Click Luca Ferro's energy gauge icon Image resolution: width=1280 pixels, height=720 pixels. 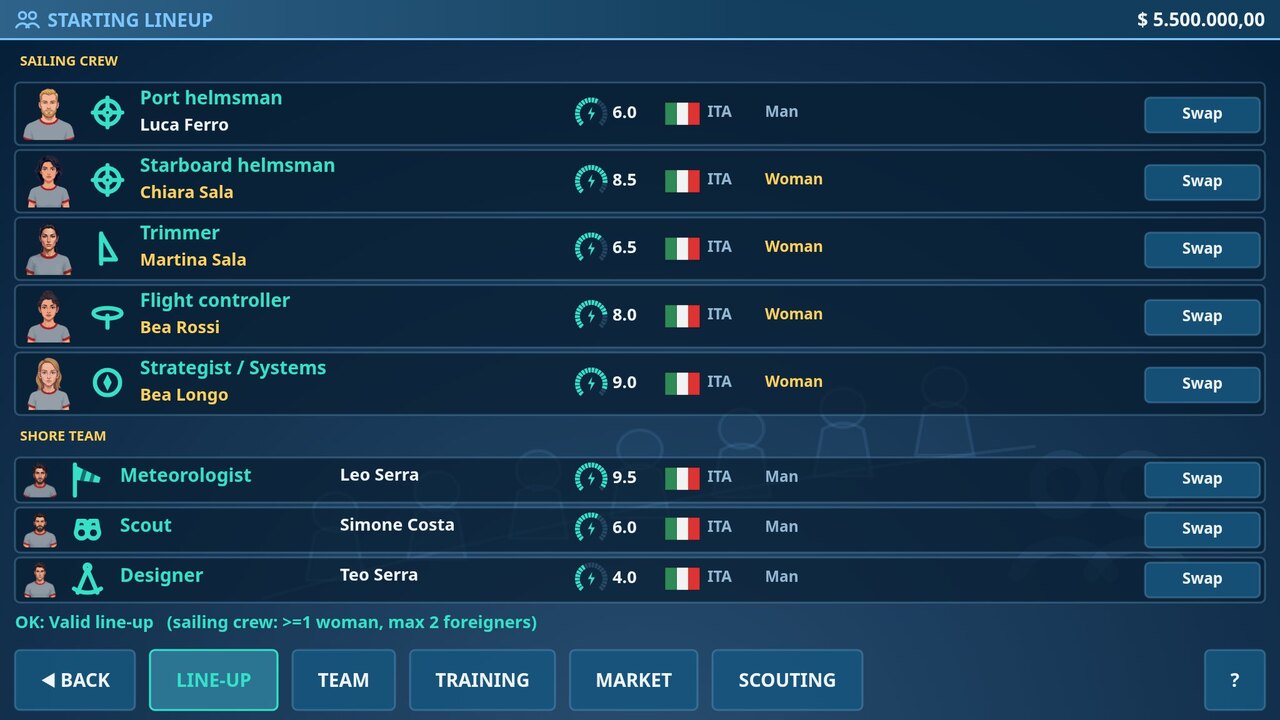(x=591, y=112)
